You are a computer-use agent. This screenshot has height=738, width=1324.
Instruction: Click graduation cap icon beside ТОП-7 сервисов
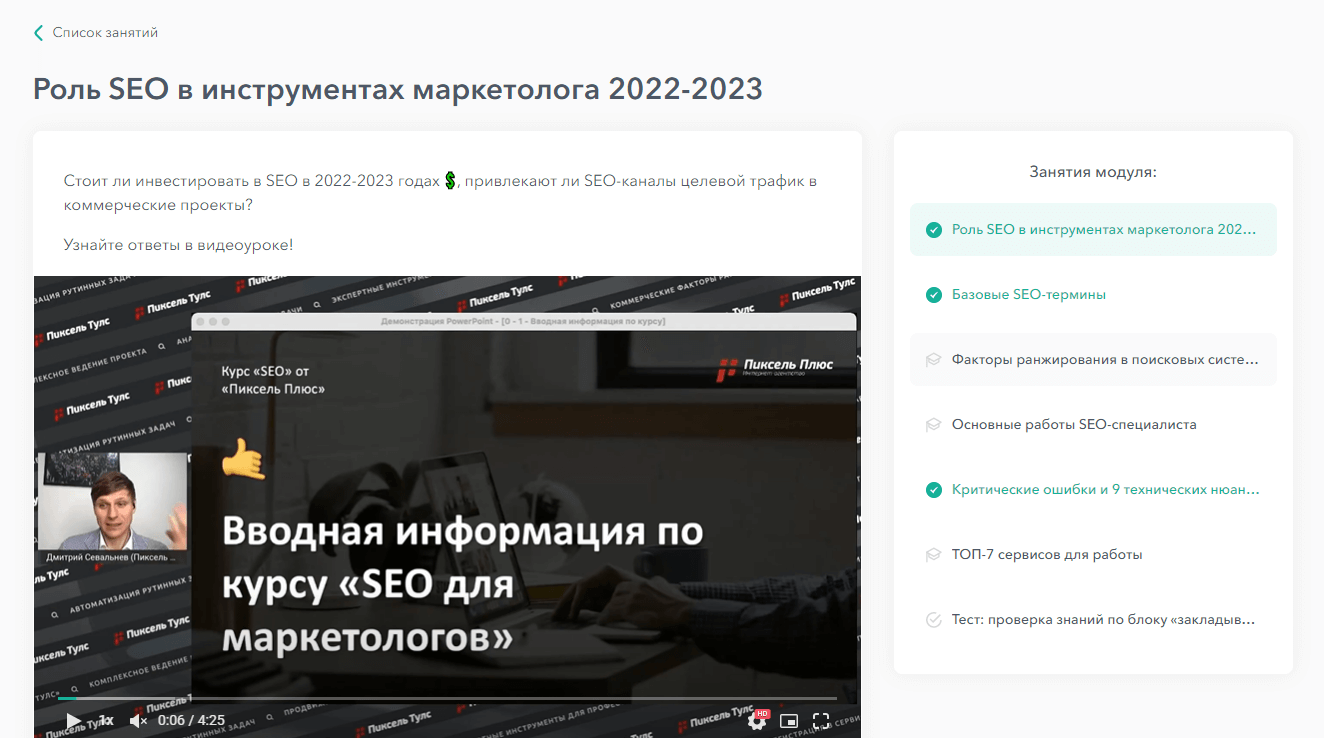pos(934,554)
